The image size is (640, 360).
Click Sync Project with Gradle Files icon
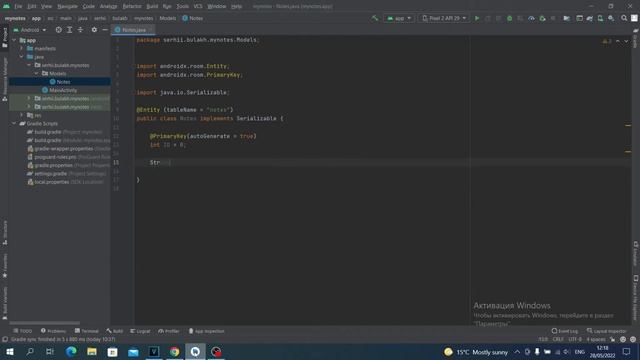(x=590, y=18)
